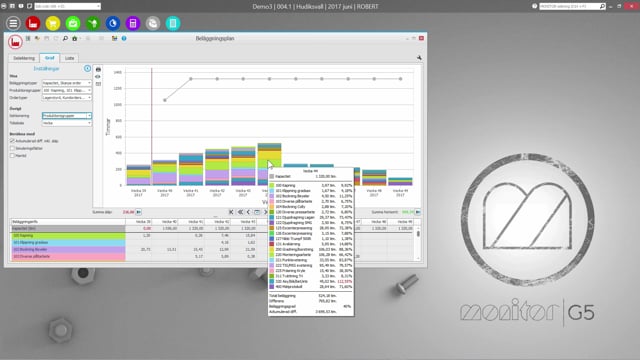Select the 100 Kapning green row

(x=68, y=236)
